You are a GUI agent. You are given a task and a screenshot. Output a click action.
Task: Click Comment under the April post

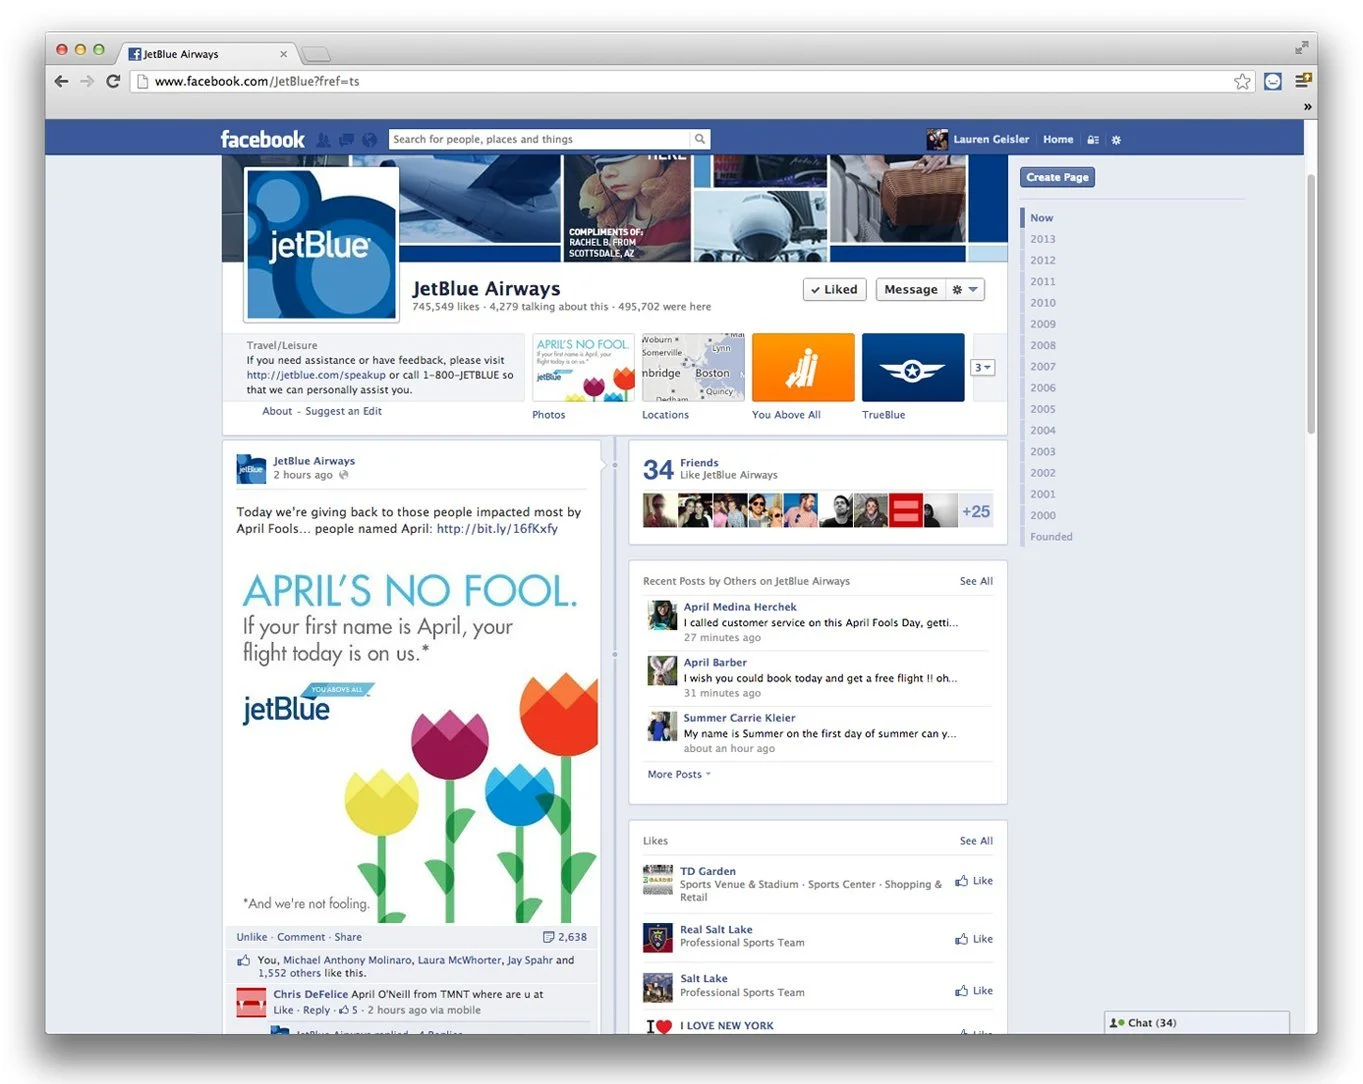[301, 937]
